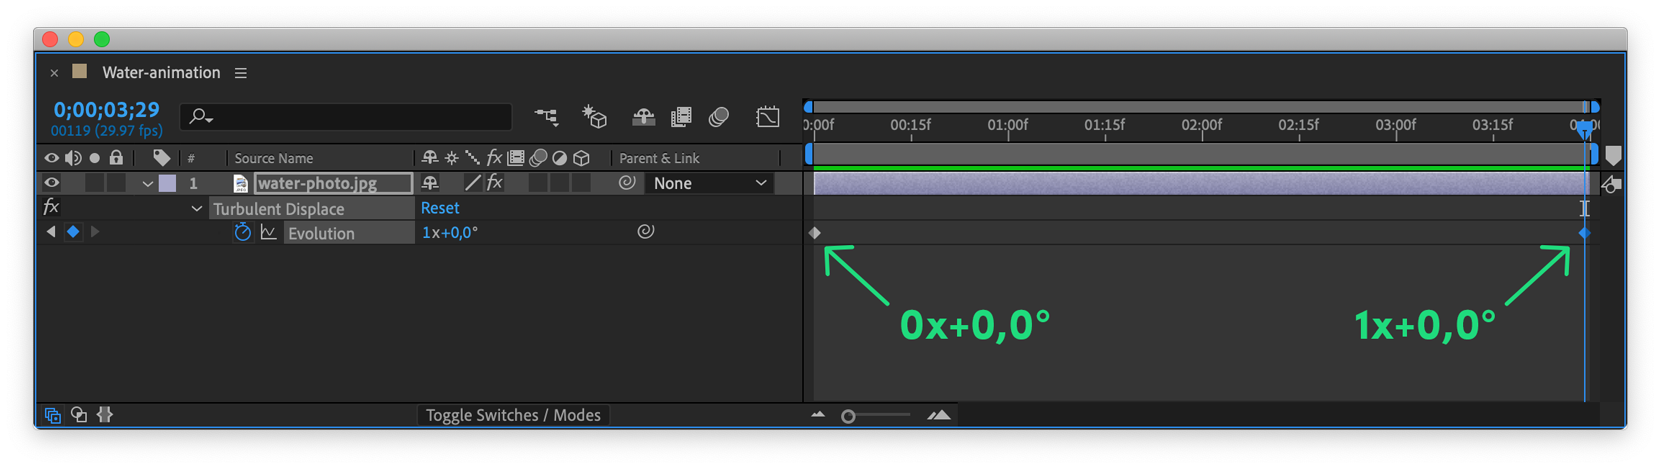Viewport: 1660px width, 468px height.
Task: Click the timeline zoom slider handle
Action: (x=848, y=416)
